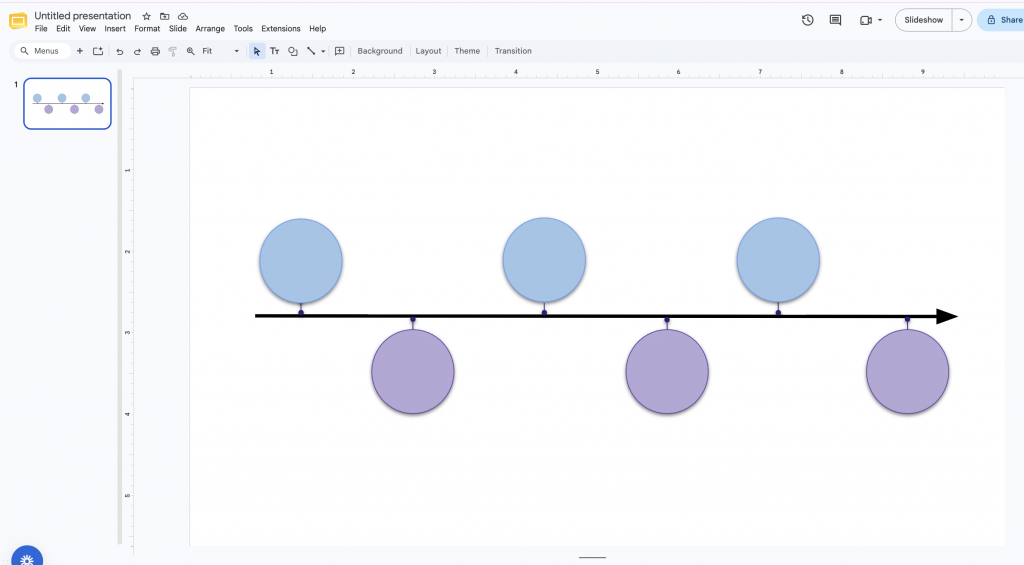The image size is (1024, 565).
Task: Open the Format menu
Action: [147, 29]
